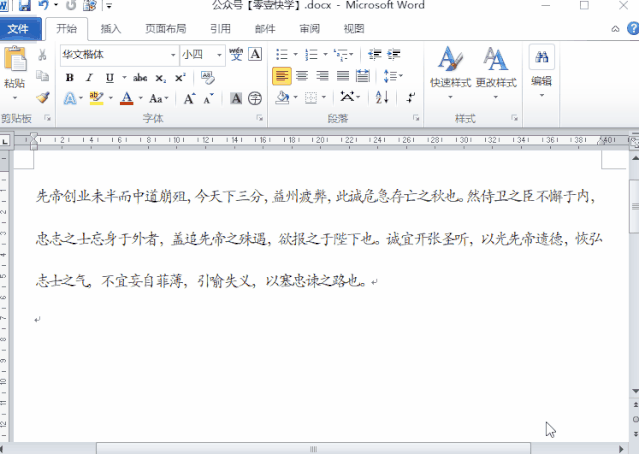This screenshot has width=639, height=454.
Task: Click the subscript icon
Action: (161, 77)
